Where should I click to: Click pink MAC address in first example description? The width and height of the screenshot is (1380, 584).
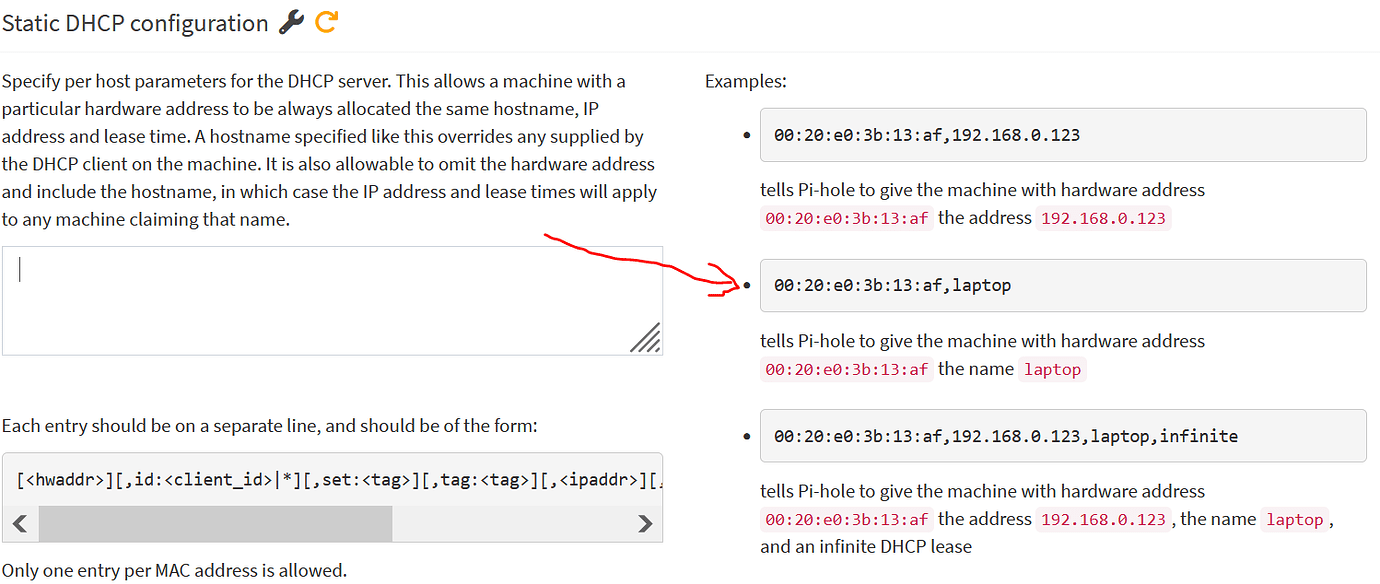[x=846, y=218]
